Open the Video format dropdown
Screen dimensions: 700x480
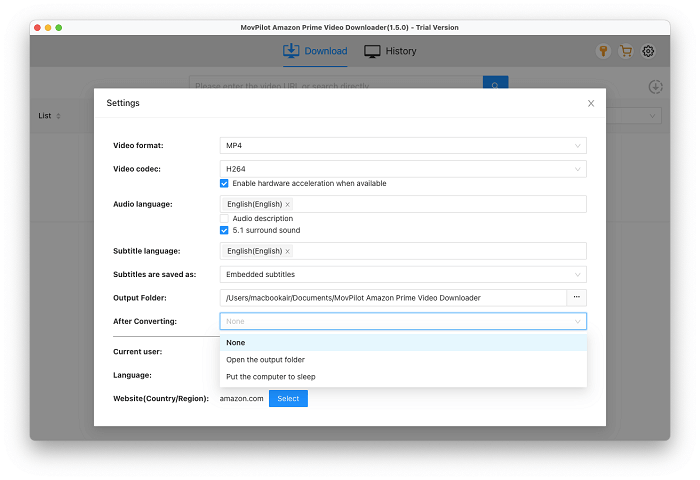[403, 146]
